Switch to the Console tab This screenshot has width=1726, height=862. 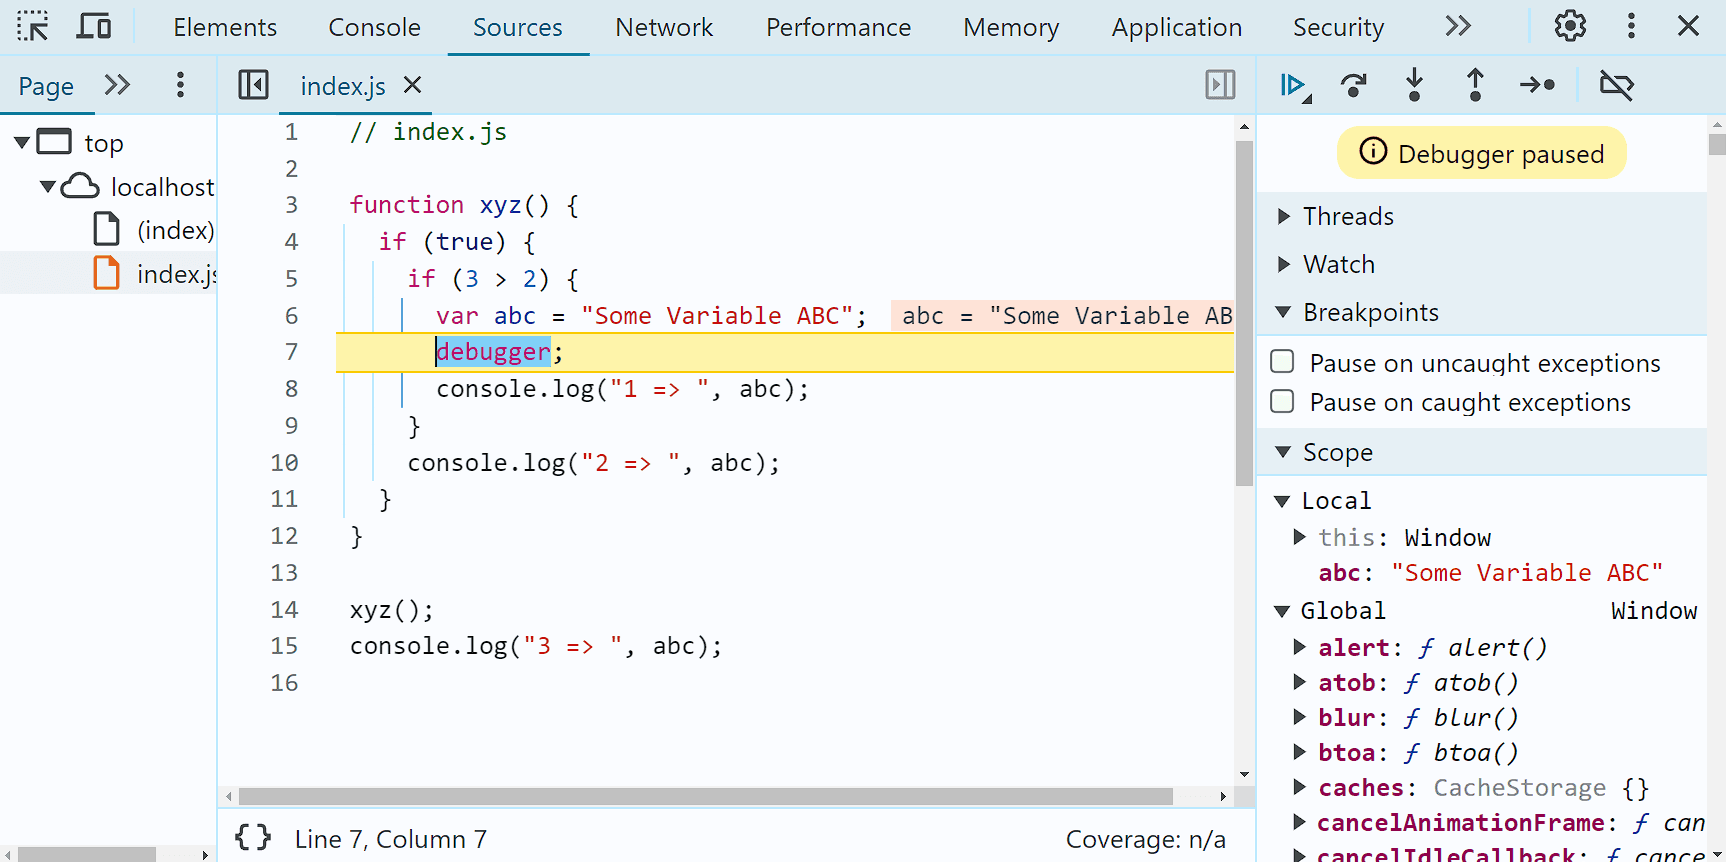click(374, 27)
